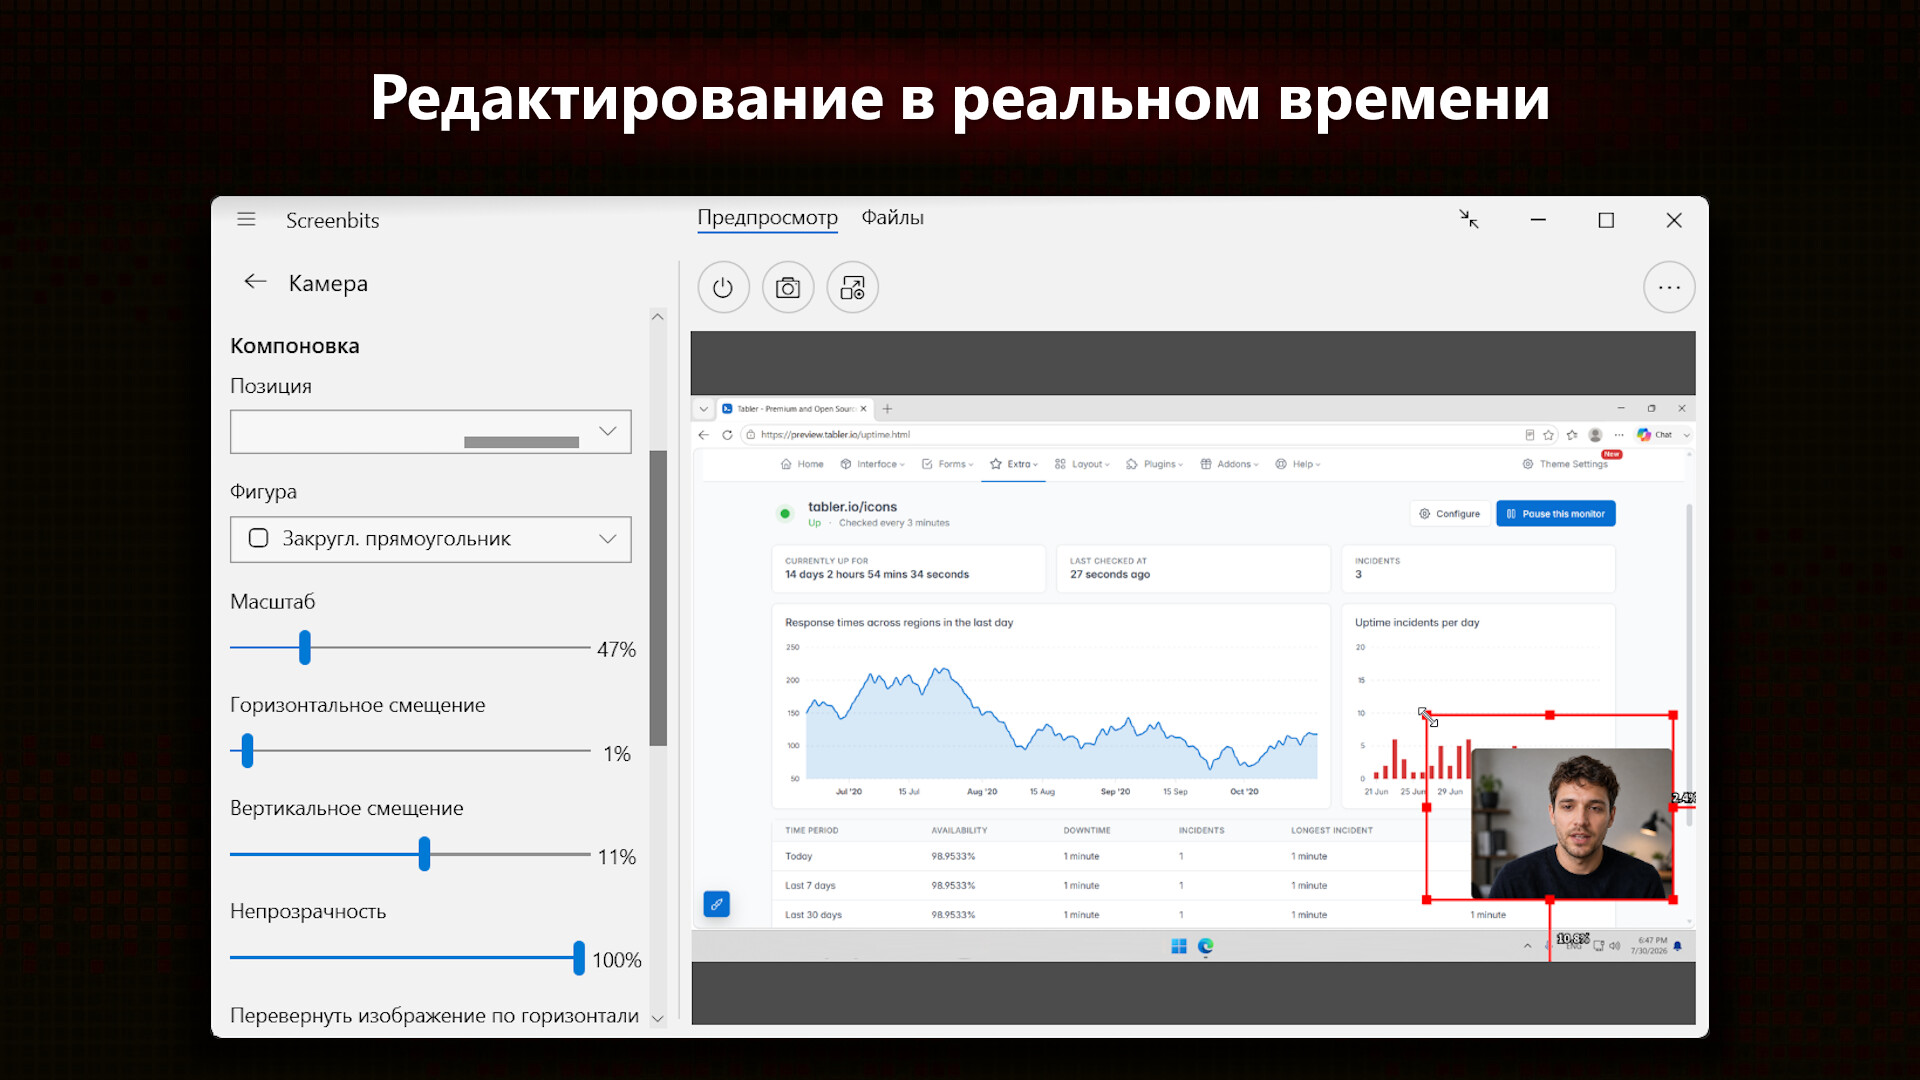1920x1080 pixels.
Task: Expand the Forms menu
Action: pos(947,464)
